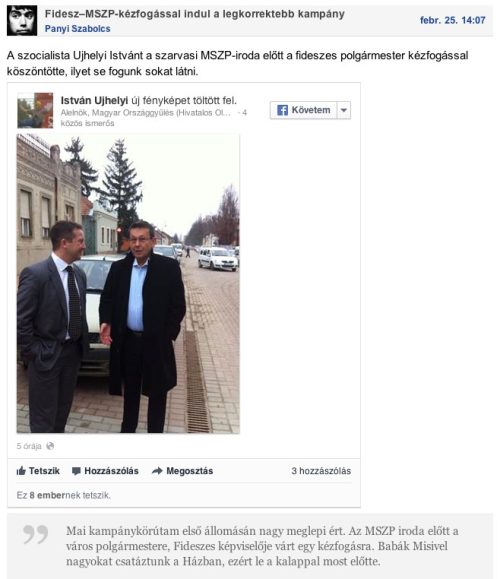Click the Megosztás share arrow icon
Screen dimensions: 500x579
pyautogui.click(x=157, y=471)
